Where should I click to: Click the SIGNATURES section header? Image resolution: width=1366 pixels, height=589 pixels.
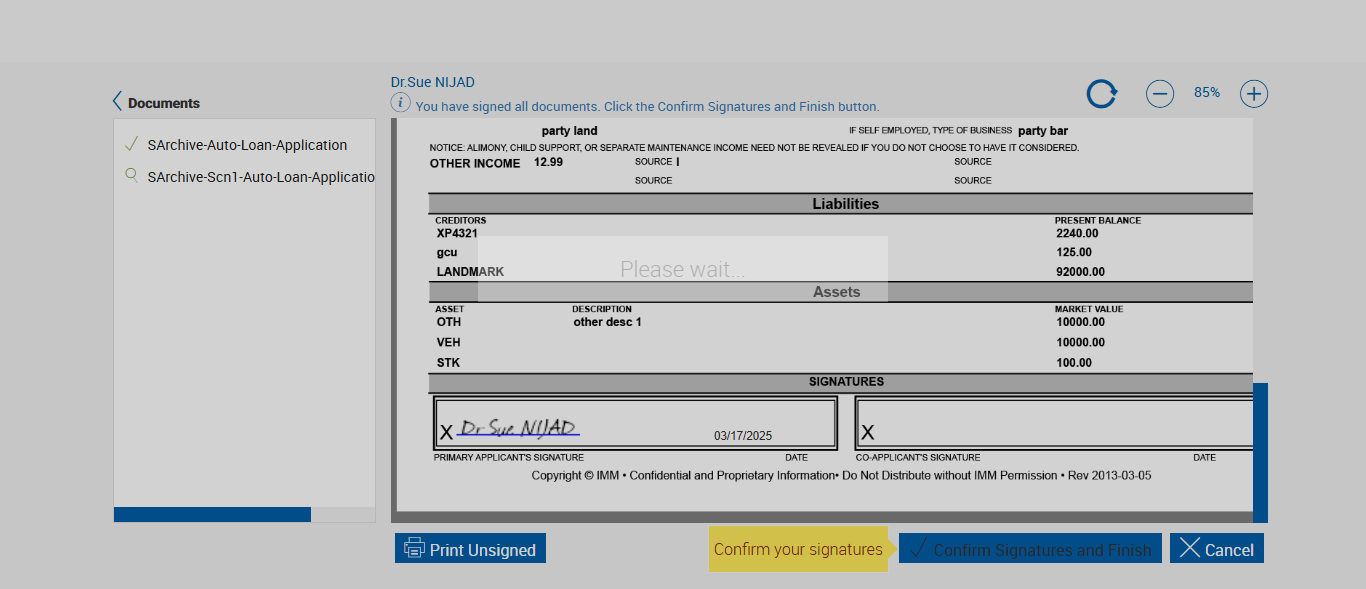click(846, 382)
